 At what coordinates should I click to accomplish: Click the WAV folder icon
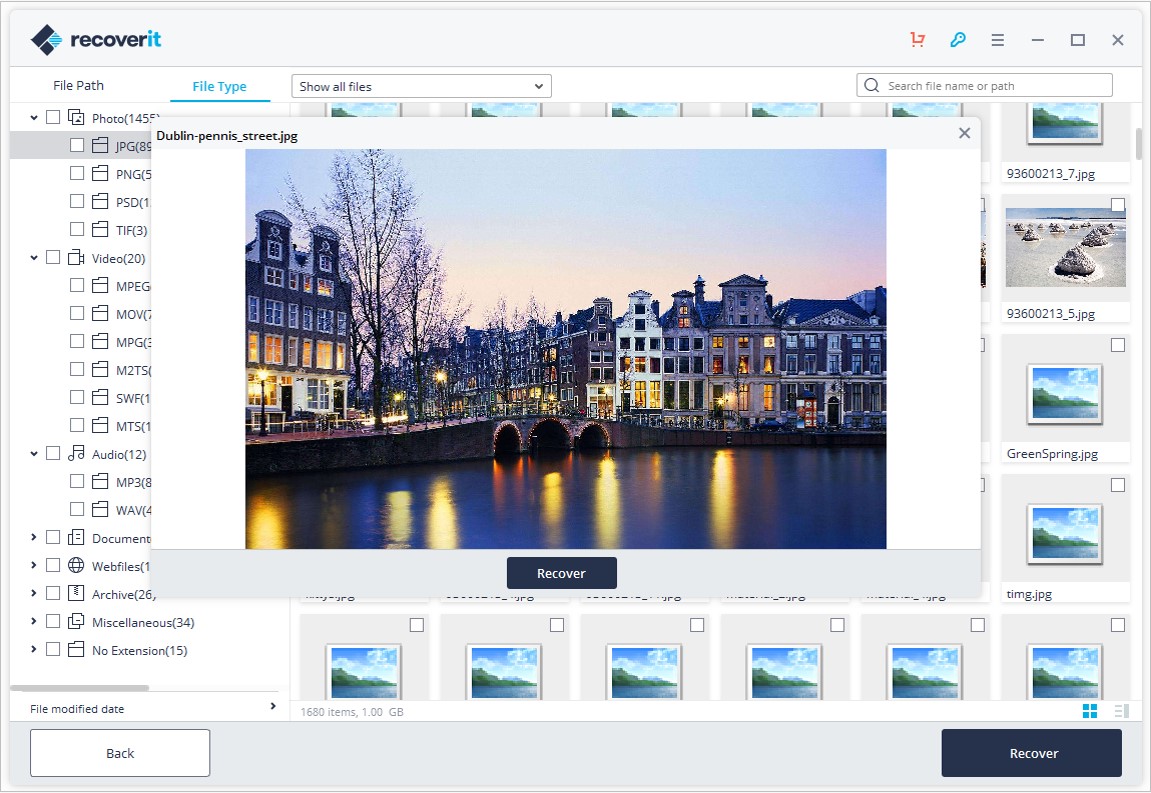[x=101, y=510]
